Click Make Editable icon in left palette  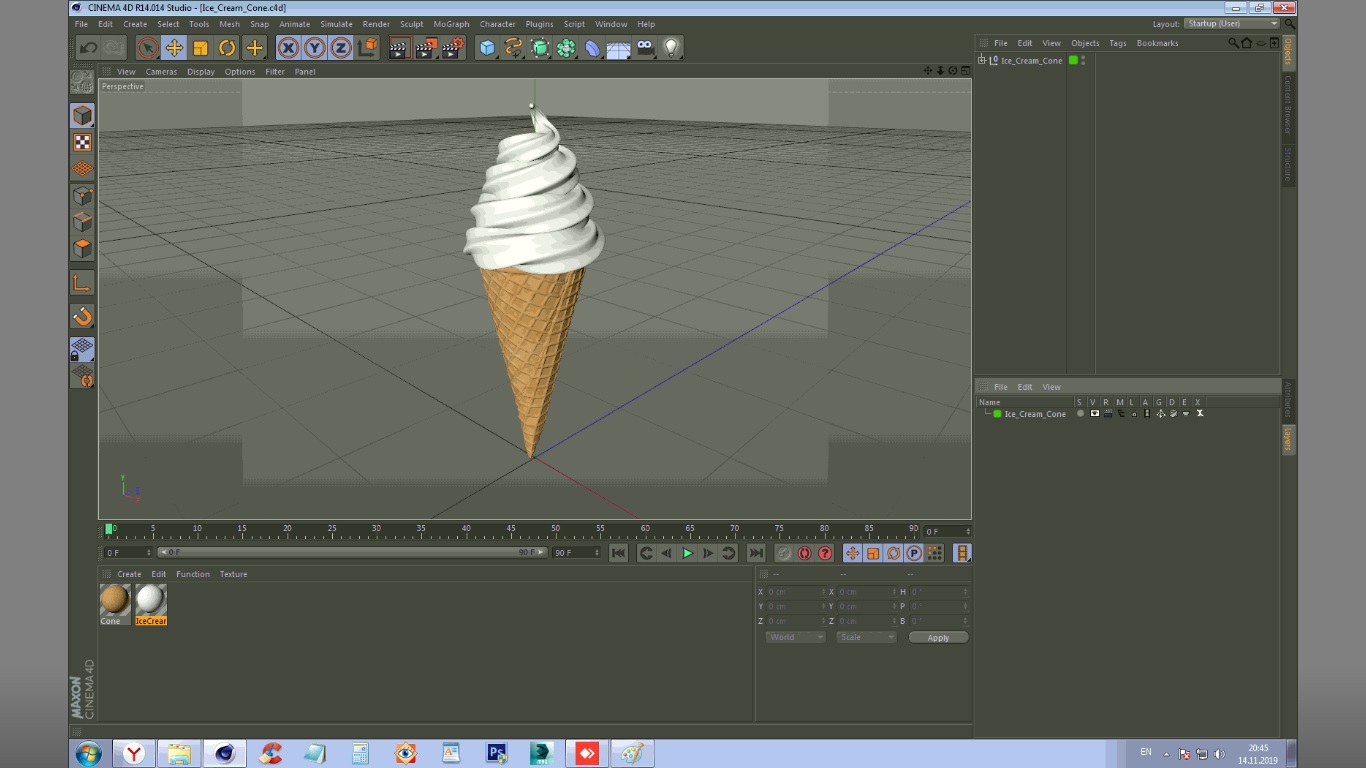(x=82, y=82)
